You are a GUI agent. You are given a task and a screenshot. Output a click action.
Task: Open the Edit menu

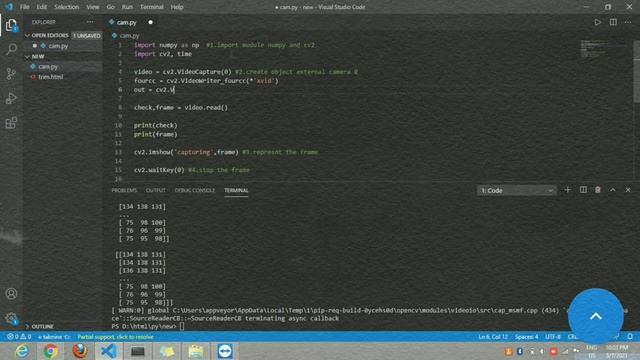tap(42, 7)
